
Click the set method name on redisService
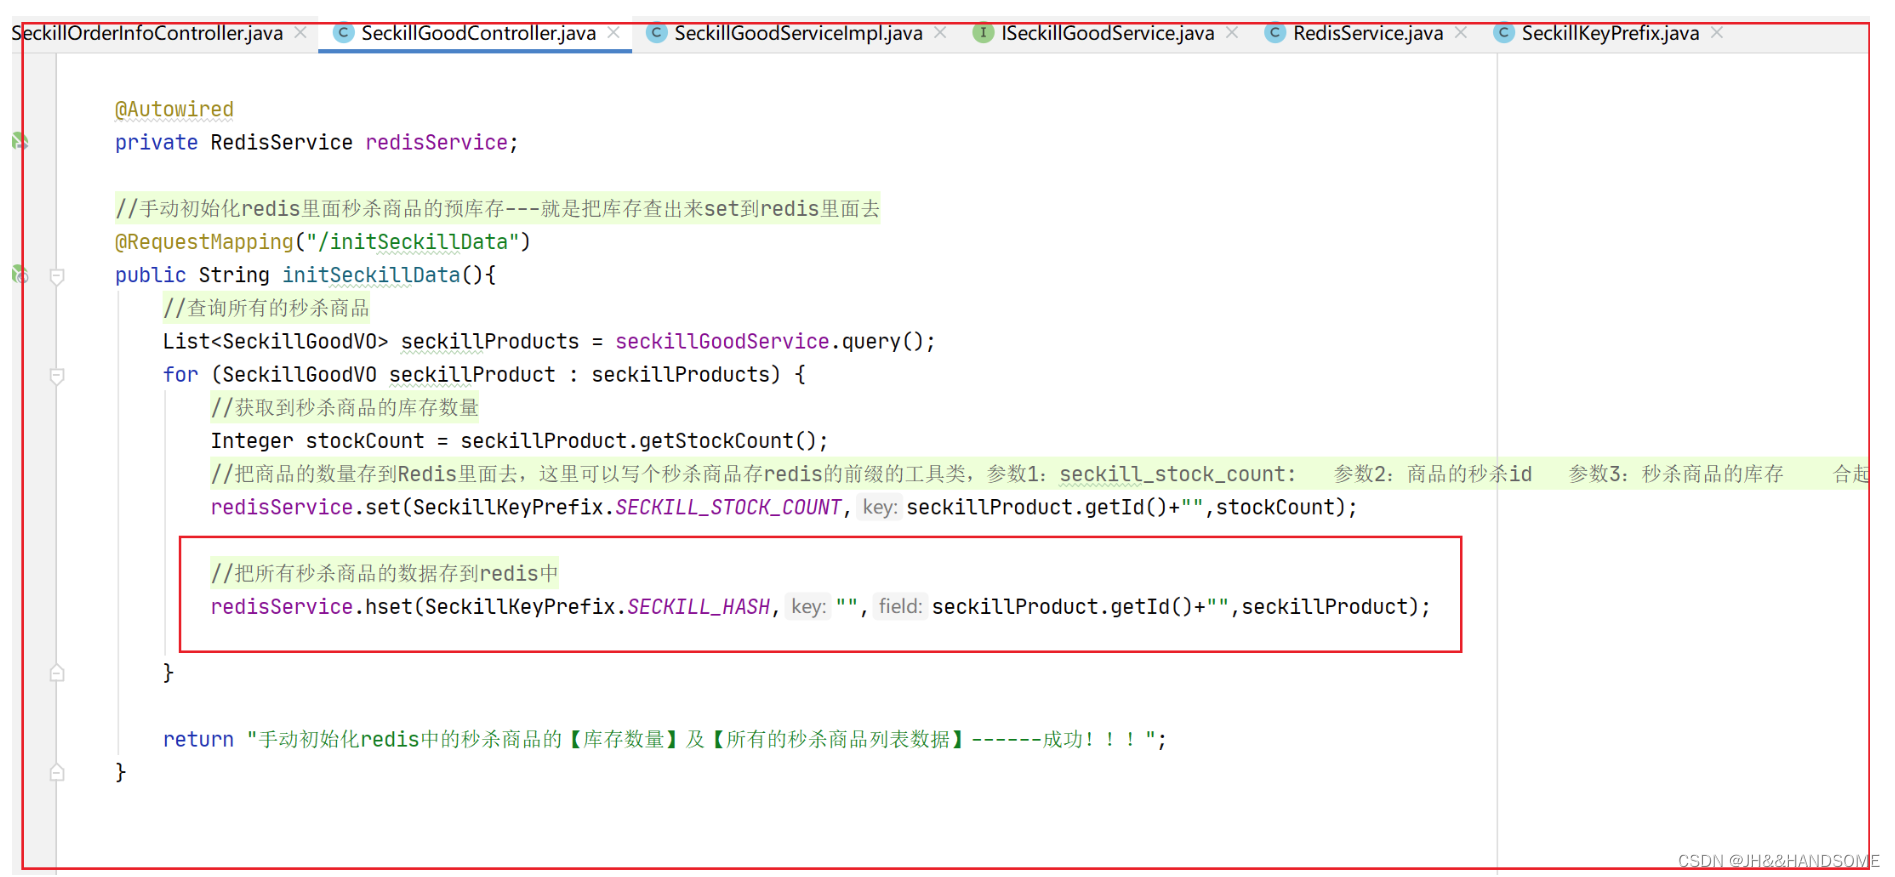pos(383,507)
